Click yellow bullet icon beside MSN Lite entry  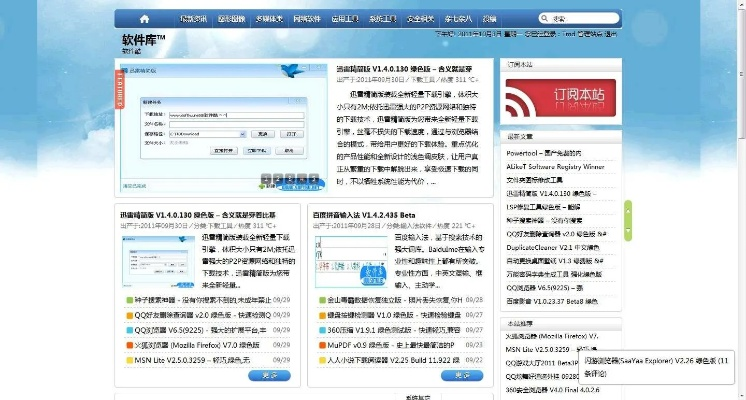click(129, 359)
